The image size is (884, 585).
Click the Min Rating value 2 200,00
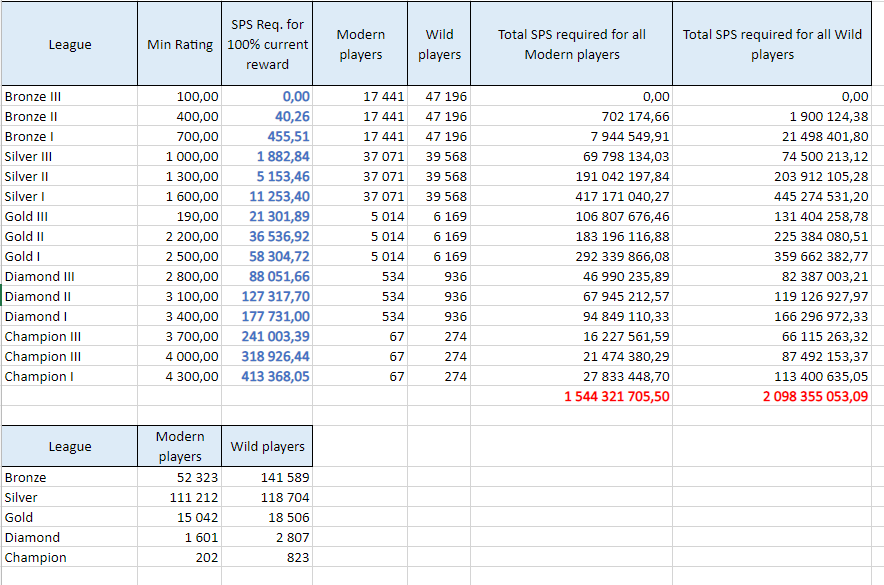tap(180, 236)
